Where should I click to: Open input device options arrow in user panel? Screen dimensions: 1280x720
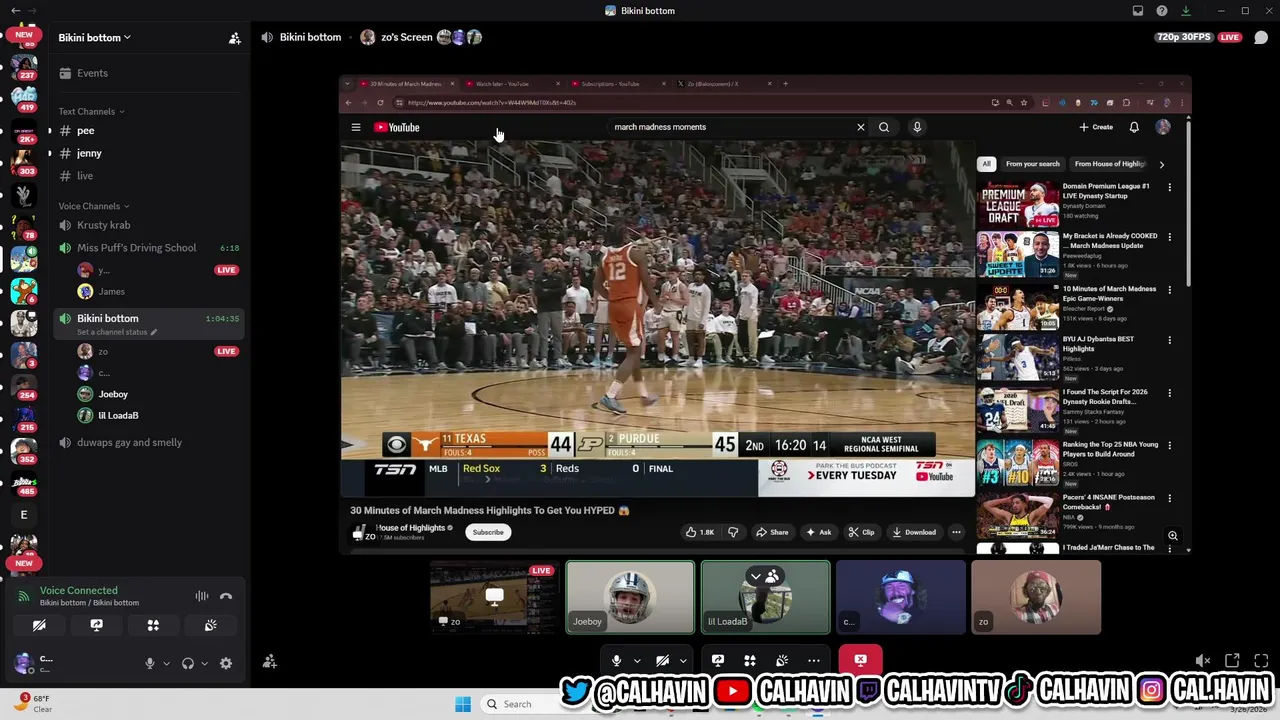pos(166,663)
